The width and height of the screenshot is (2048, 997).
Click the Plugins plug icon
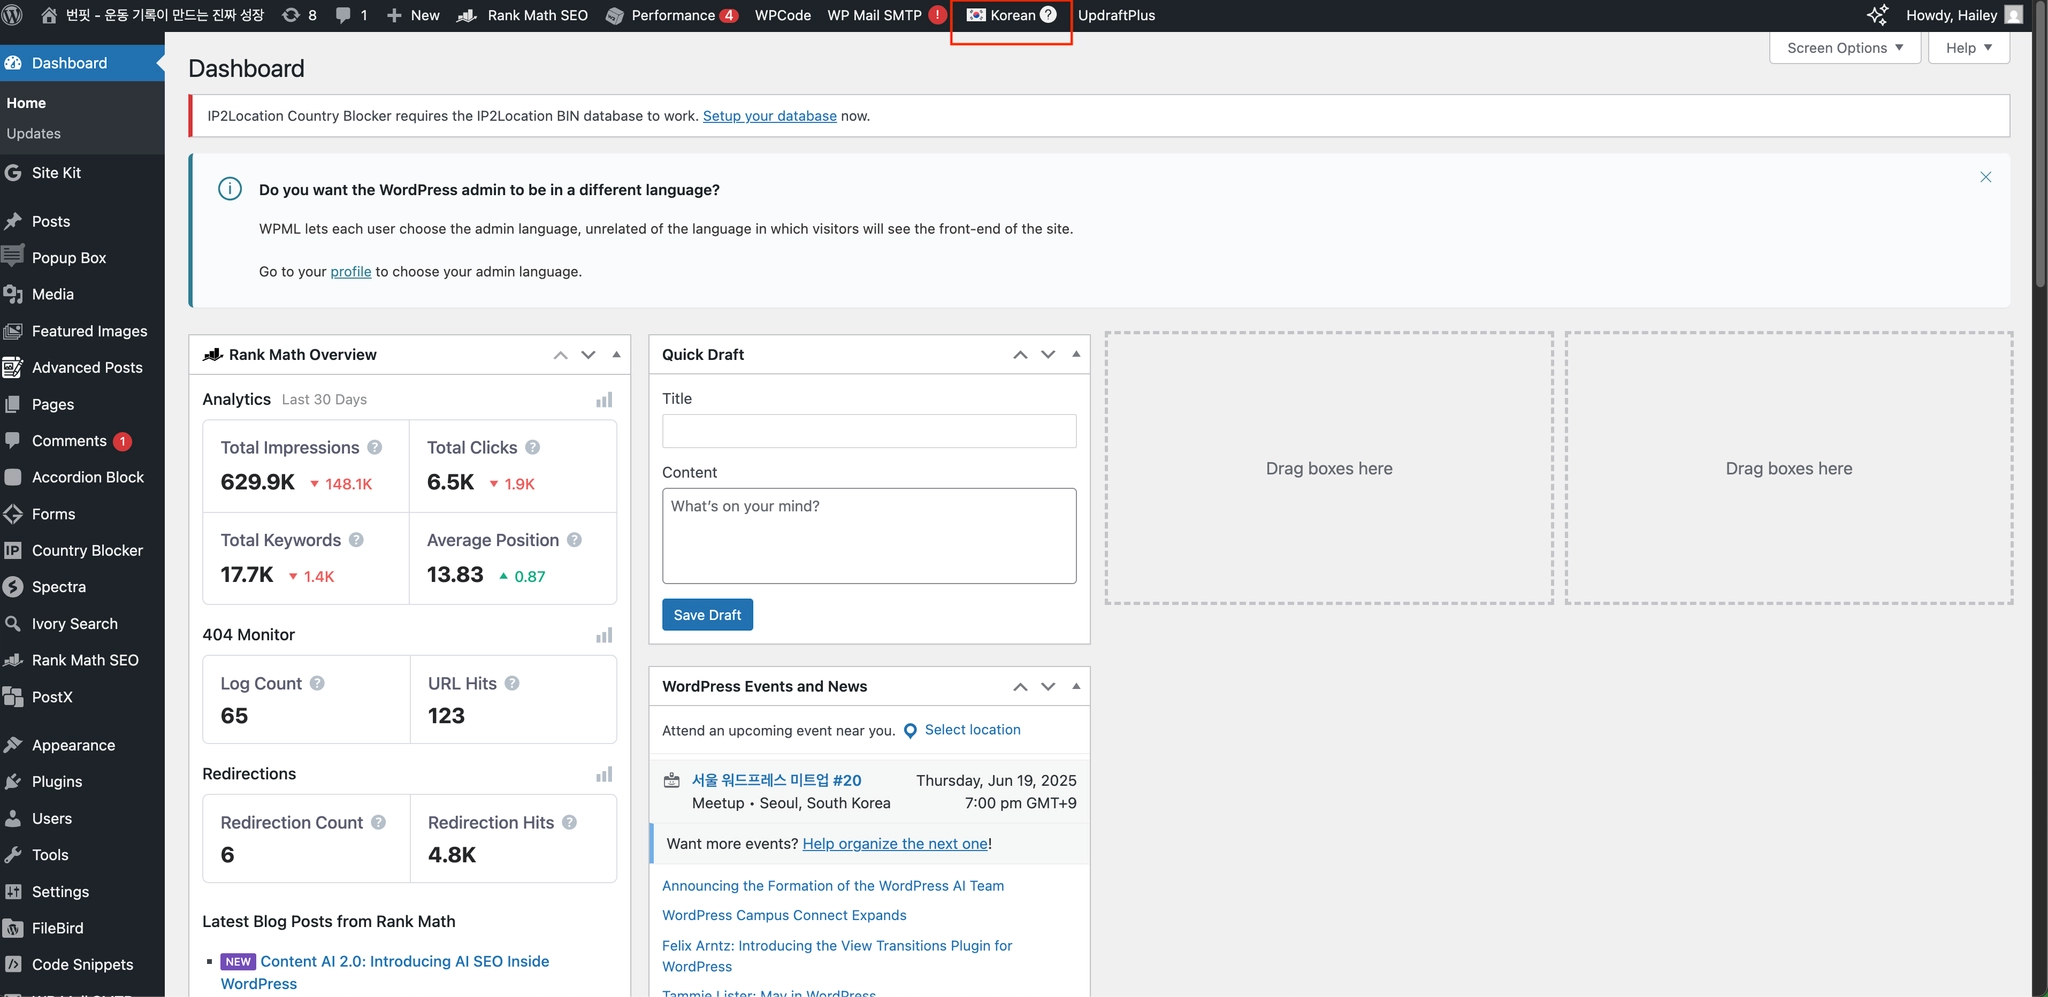click(13, 782)
